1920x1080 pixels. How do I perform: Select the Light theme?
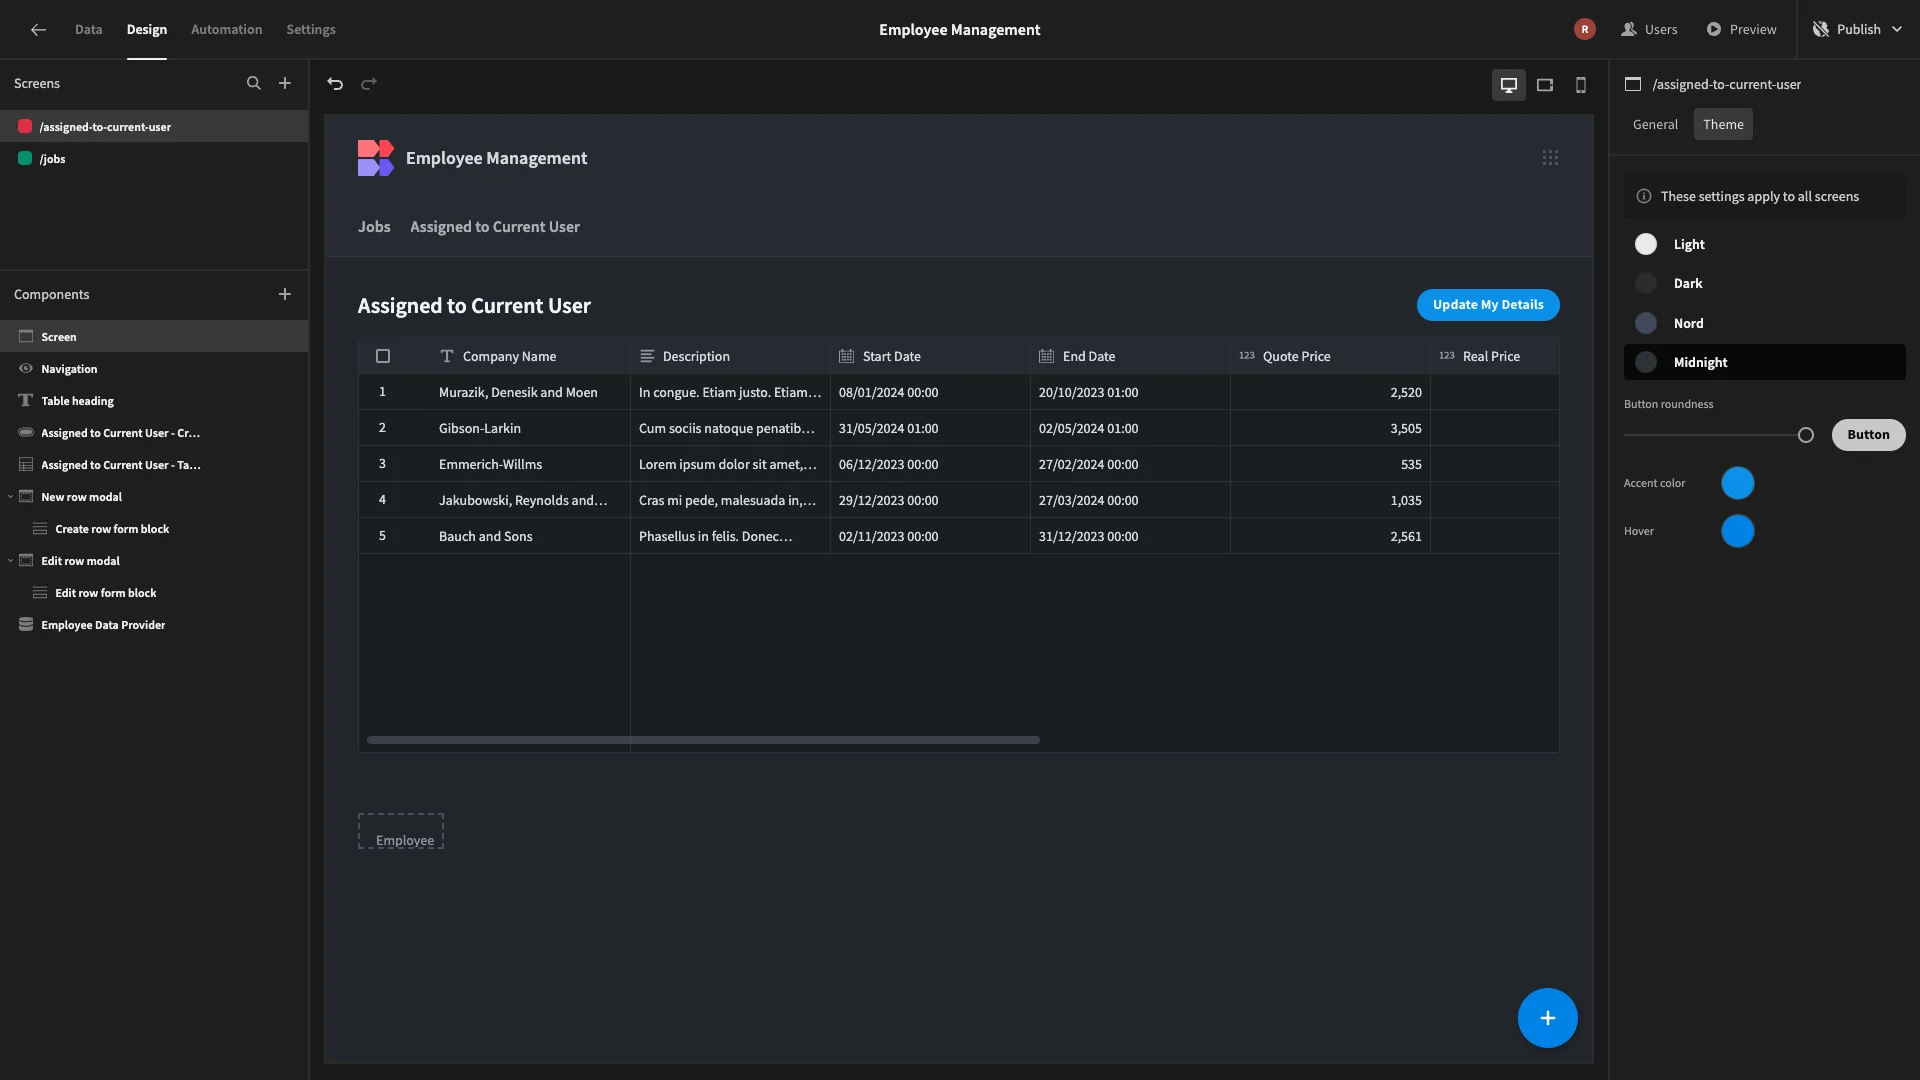1764,244
